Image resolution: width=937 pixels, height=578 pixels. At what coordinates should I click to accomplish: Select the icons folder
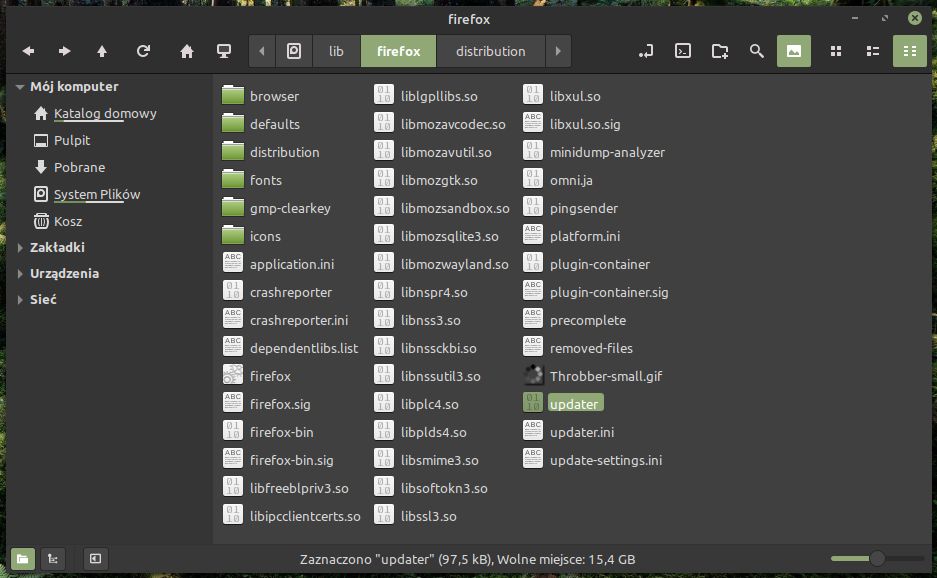[251, 236]
